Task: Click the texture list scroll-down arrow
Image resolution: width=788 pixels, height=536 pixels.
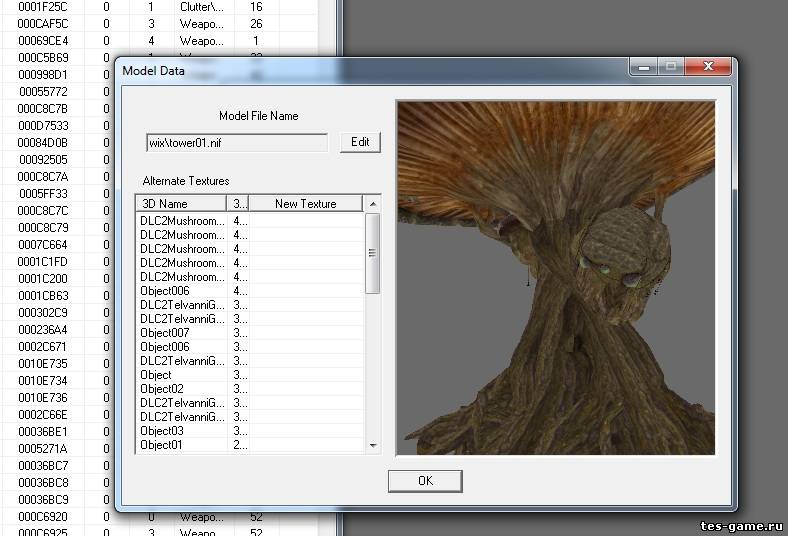Action: coord(372,445)
